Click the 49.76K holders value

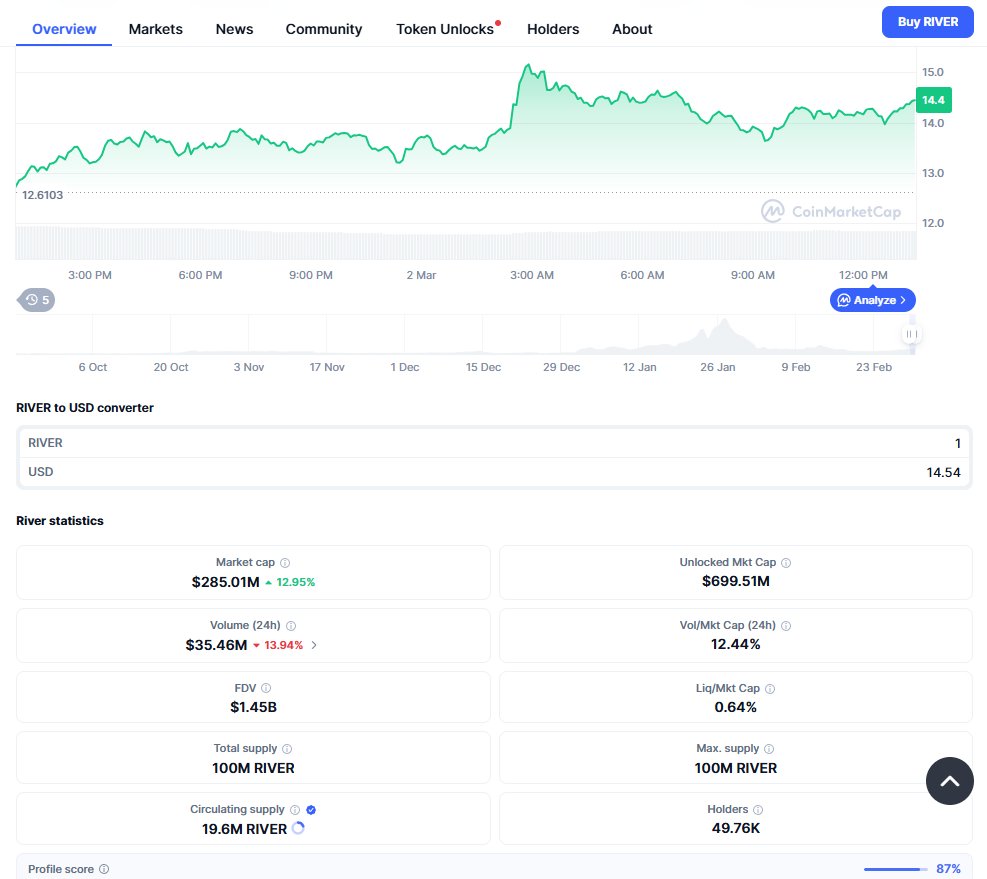point(736,828)
